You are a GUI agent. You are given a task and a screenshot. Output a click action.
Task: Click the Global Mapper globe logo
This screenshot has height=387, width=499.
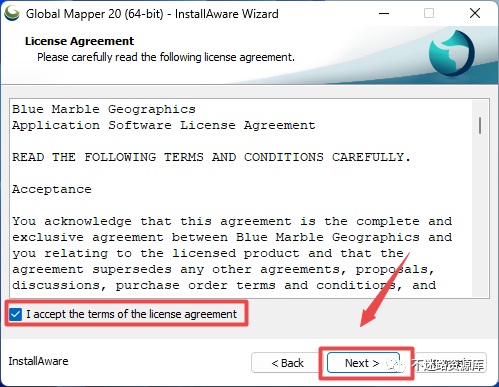(451, 53)
